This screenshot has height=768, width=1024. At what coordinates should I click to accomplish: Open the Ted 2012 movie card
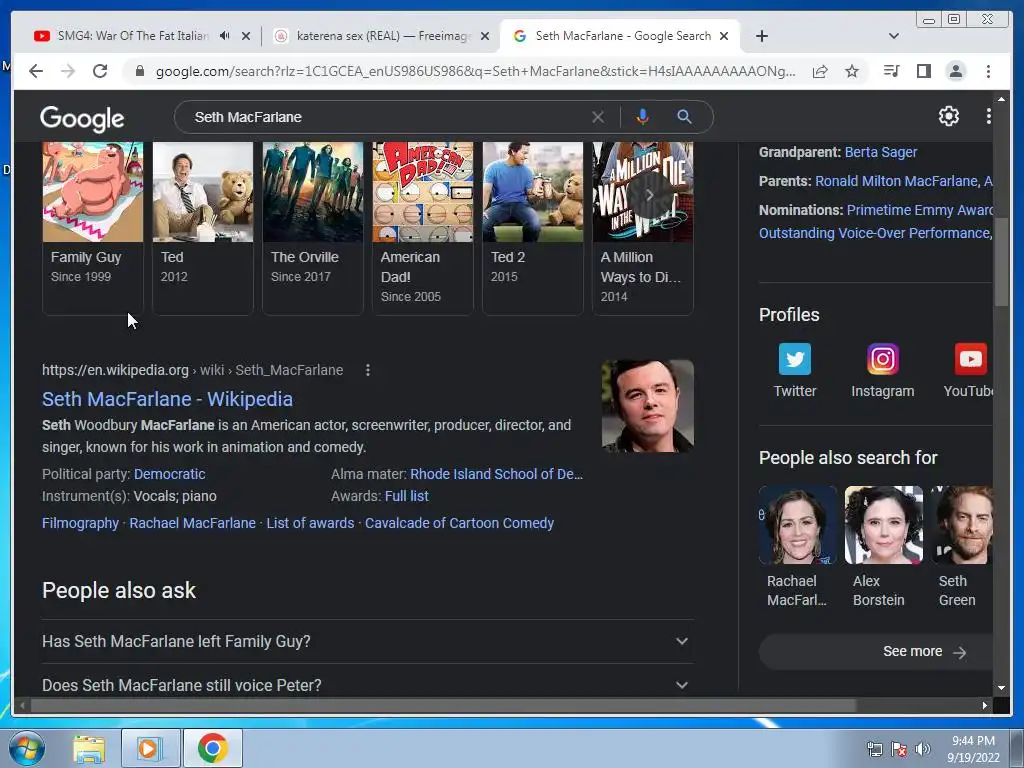tap(202, 229)
